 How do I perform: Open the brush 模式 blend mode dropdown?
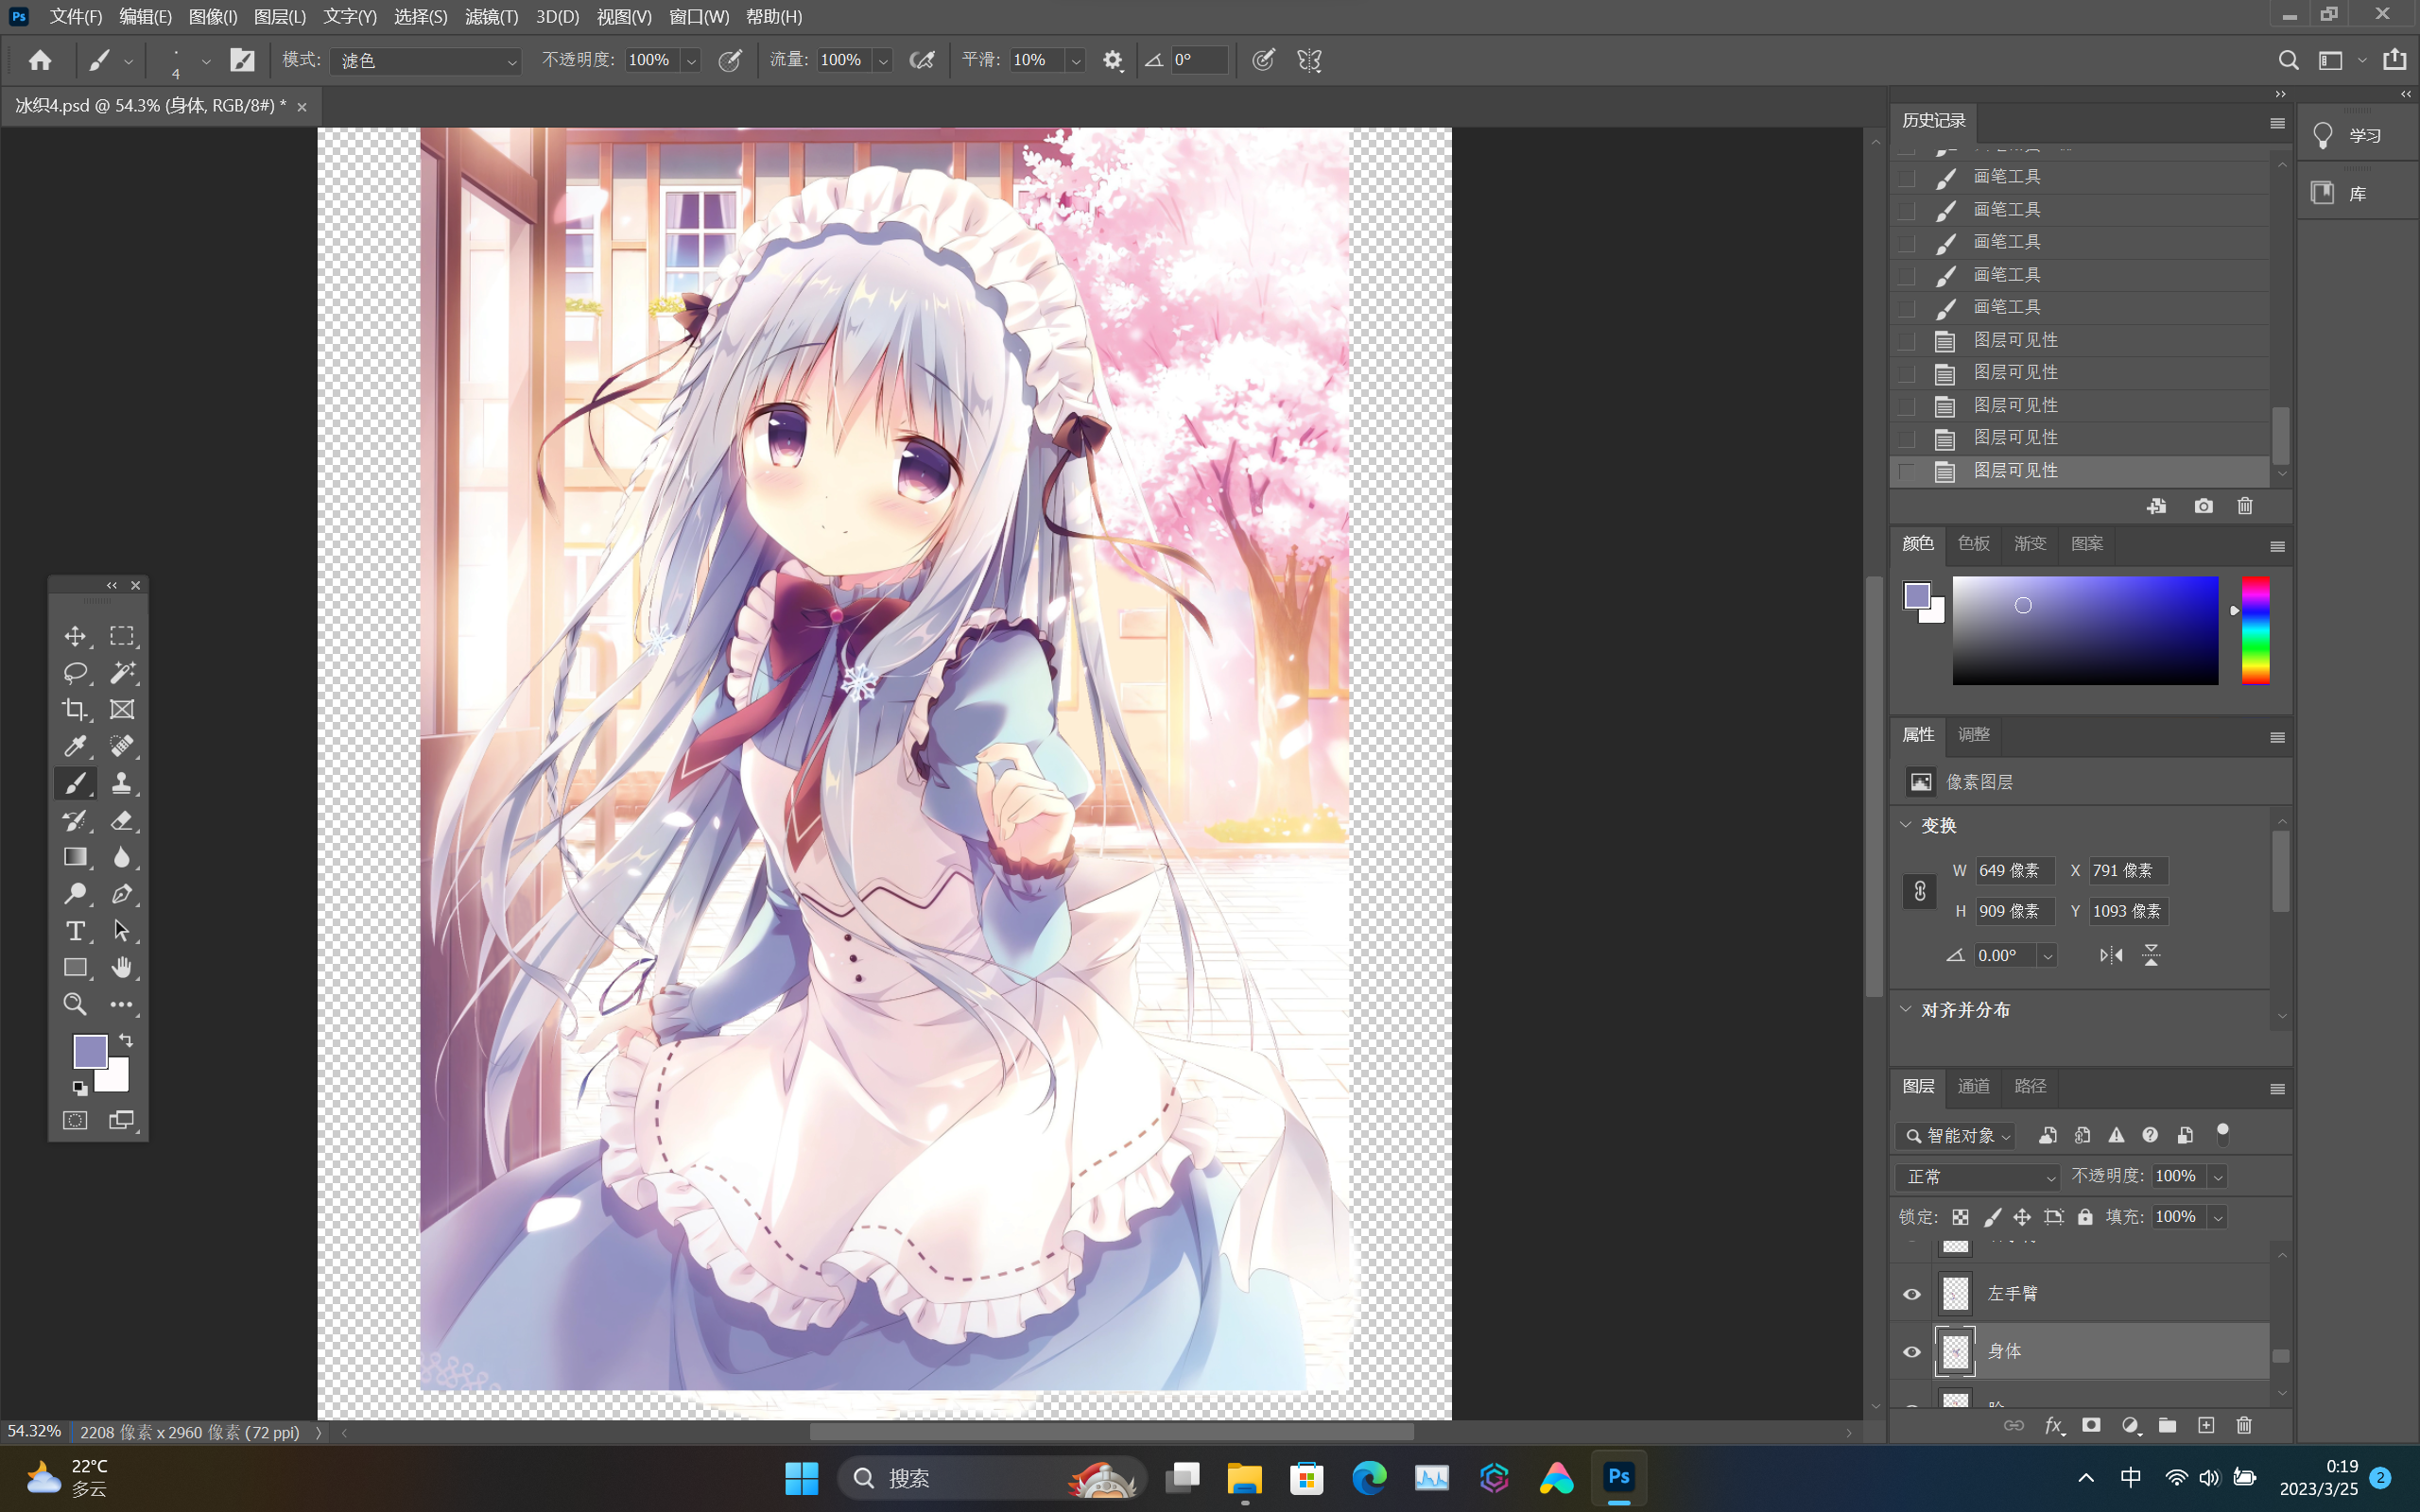pyautogui.click(x=426, y=61)
